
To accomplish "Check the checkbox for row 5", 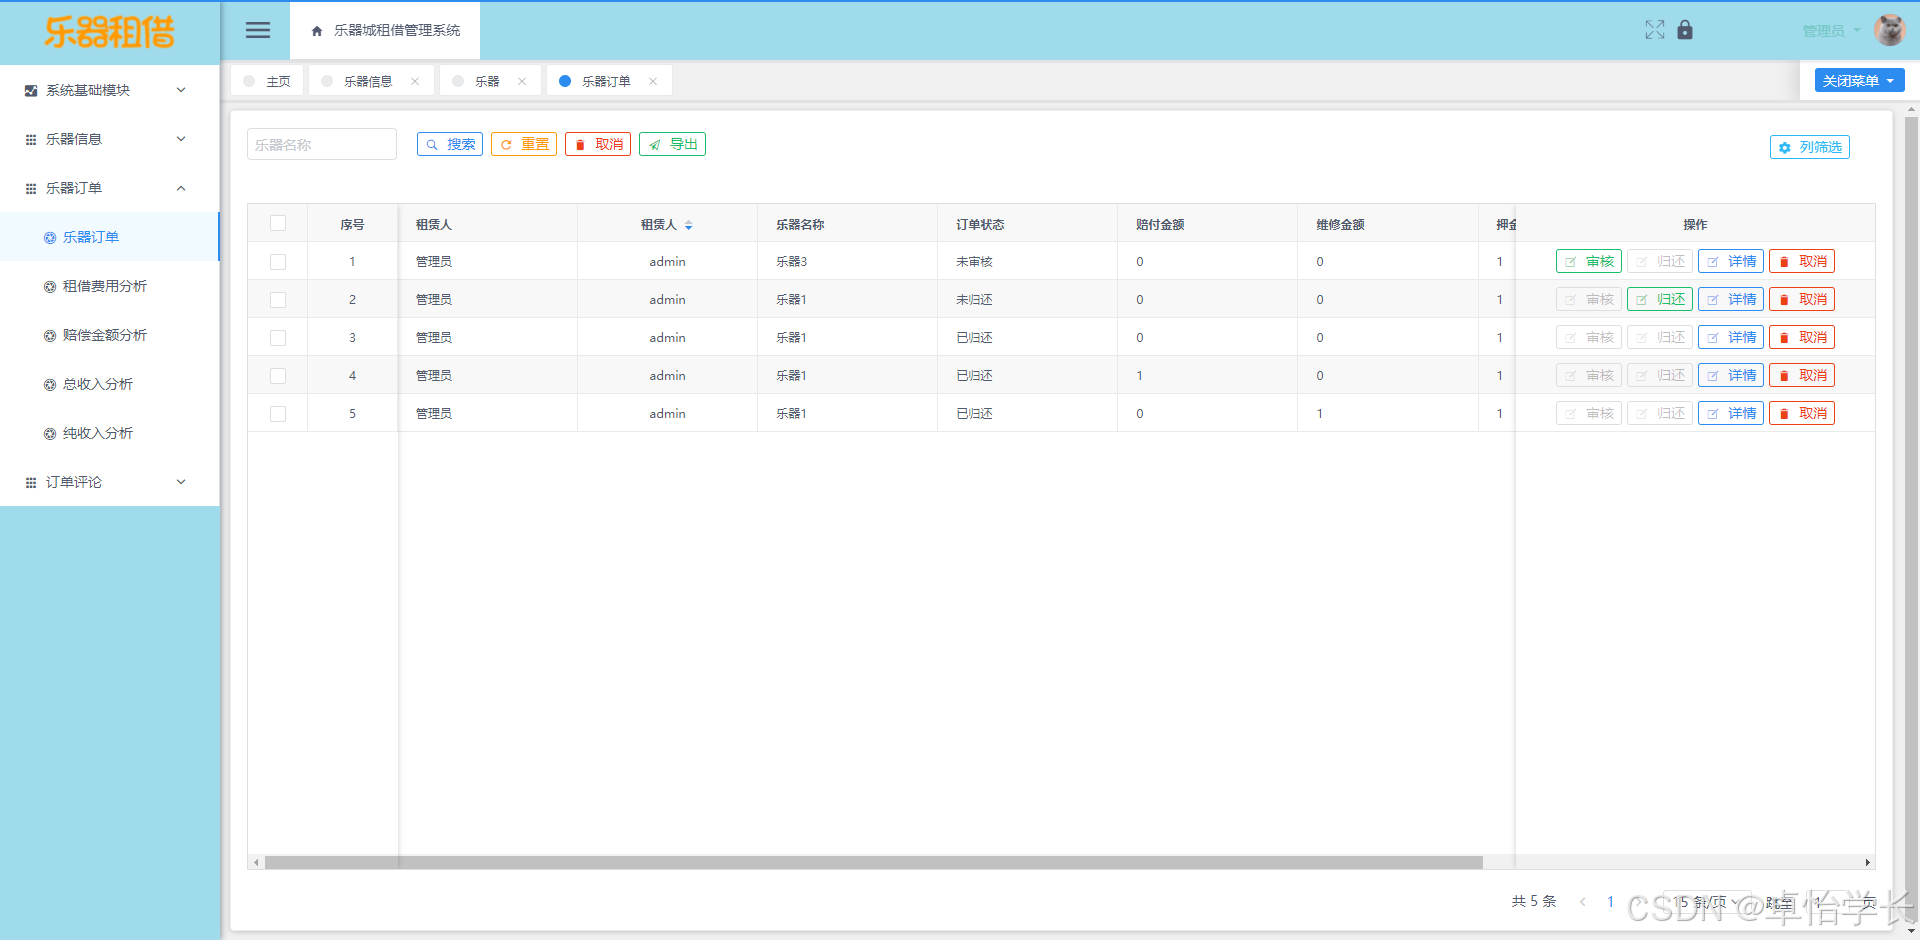I will click(278, 414).
